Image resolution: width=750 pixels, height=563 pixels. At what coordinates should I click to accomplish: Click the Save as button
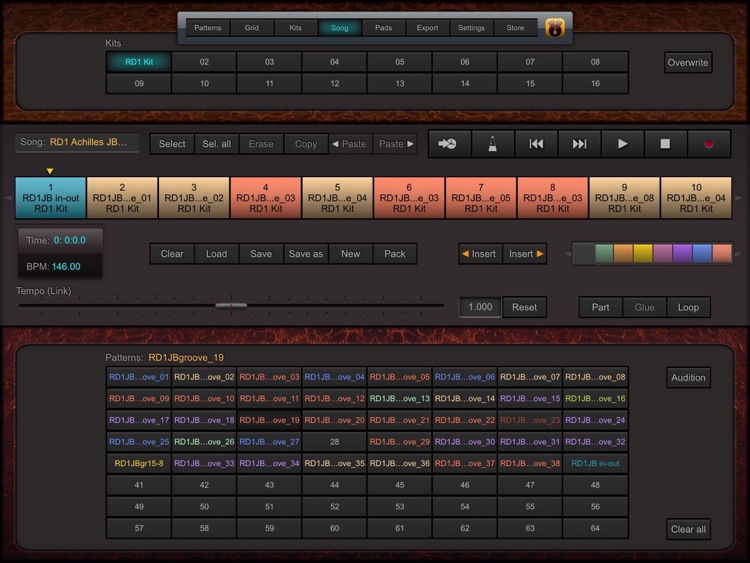[306, 254]
